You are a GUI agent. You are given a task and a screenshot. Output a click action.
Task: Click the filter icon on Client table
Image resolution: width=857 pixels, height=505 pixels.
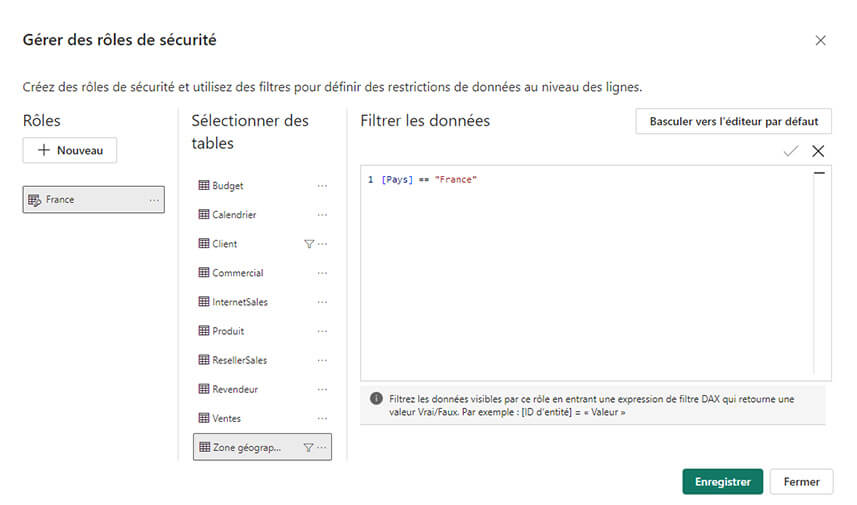(x=309, y=244)
